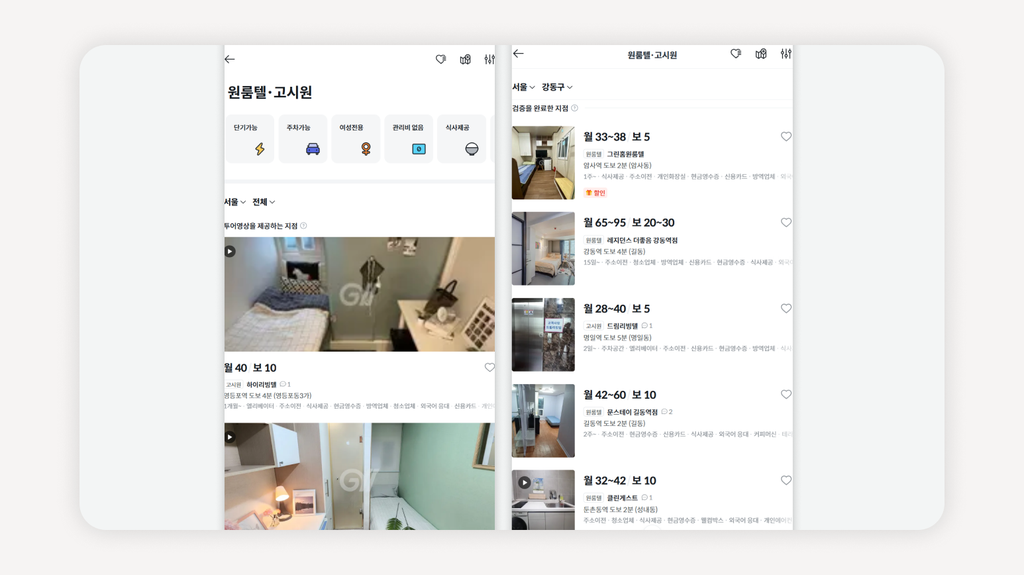Open filter sliders icon in right screen header

tap(786, 54)
